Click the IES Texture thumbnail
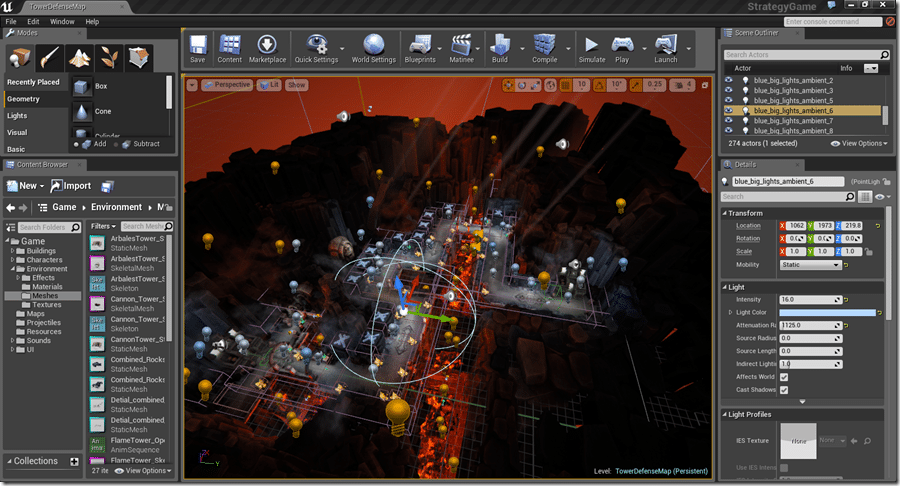Image resolution: width=900 pixels, height=486 pixels. (798, 441)
